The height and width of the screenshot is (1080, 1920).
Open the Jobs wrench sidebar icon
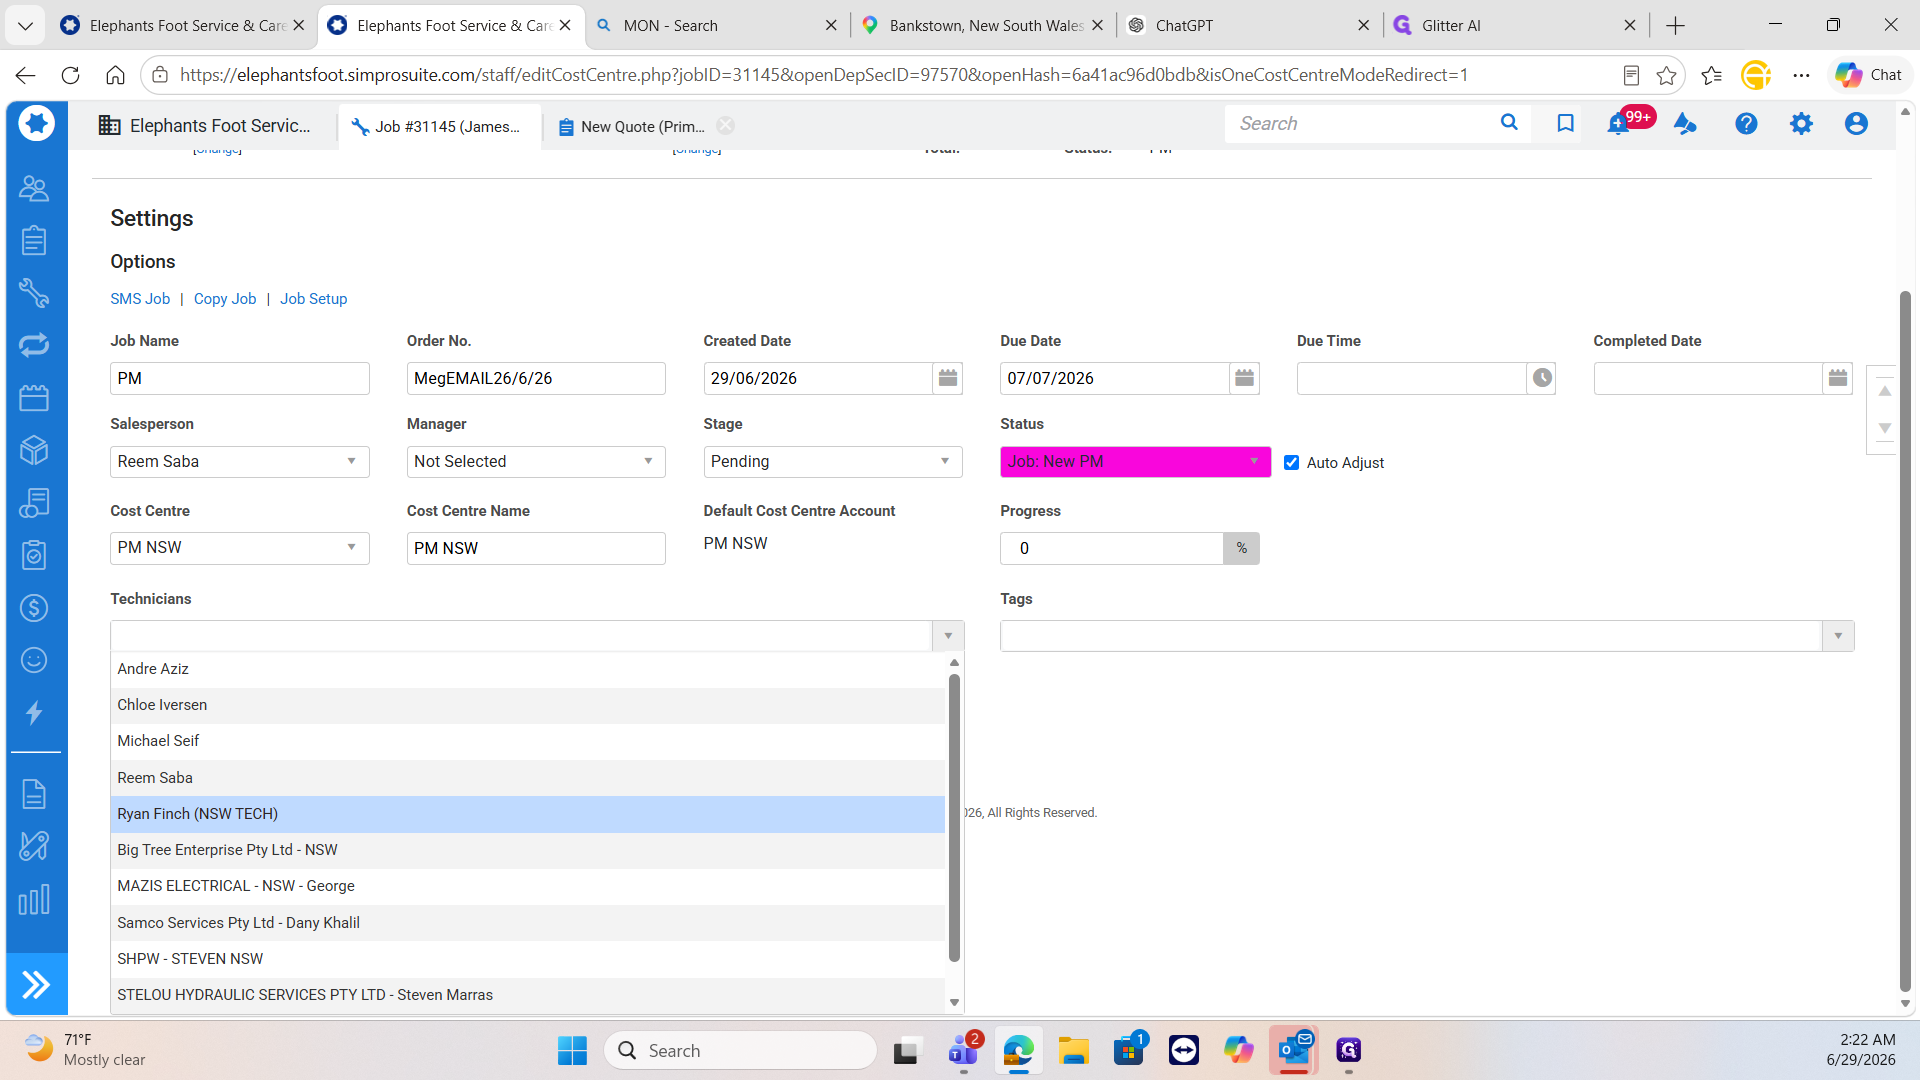[34, 293]
